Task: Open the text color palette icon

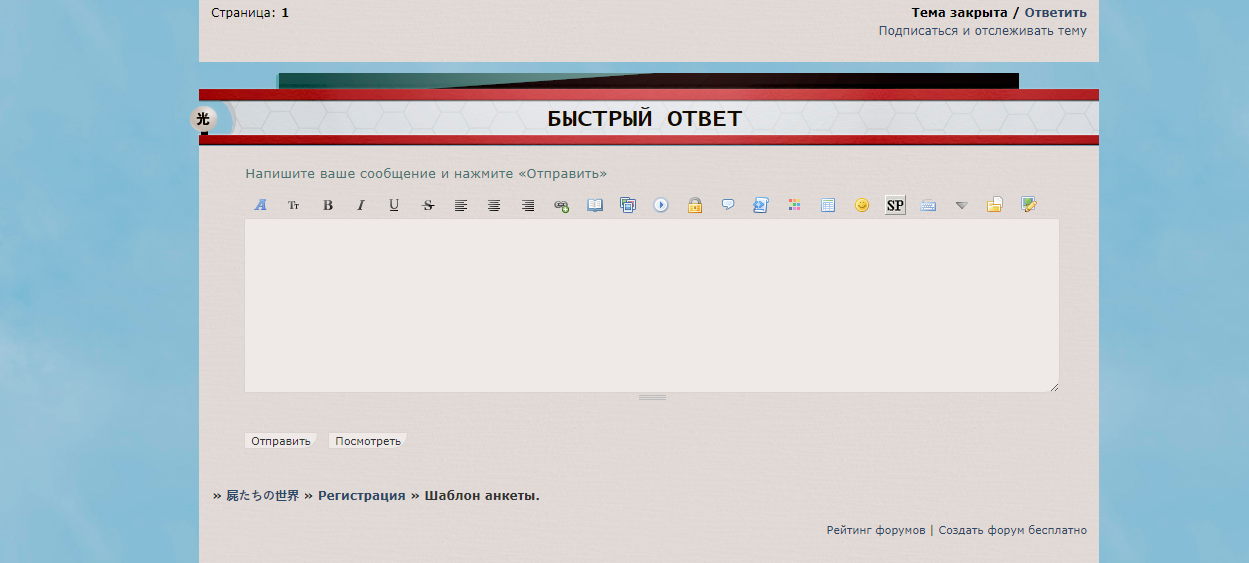Action: (795, 205)
